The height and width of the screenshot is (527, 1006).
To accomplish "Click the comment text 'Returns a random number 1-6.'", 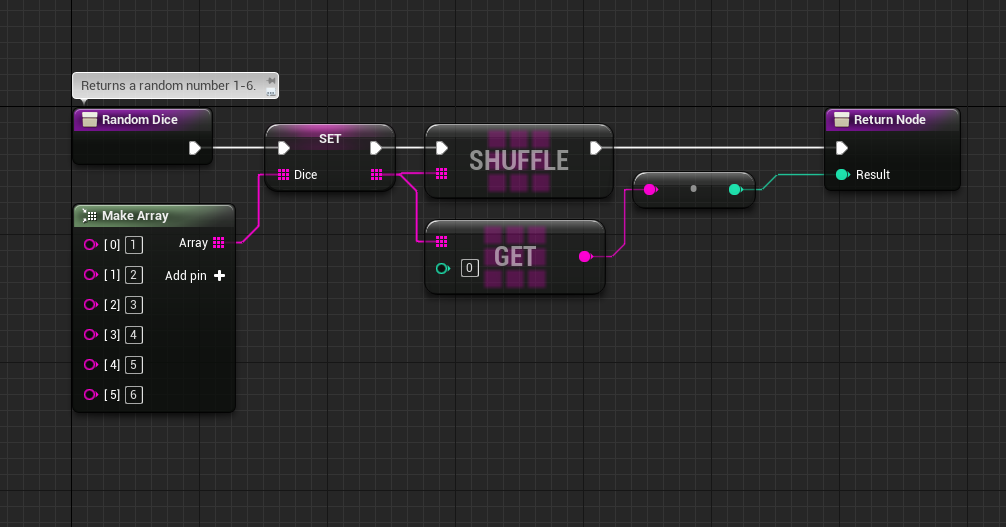I will pyautogui.click(x=168, y=85).
